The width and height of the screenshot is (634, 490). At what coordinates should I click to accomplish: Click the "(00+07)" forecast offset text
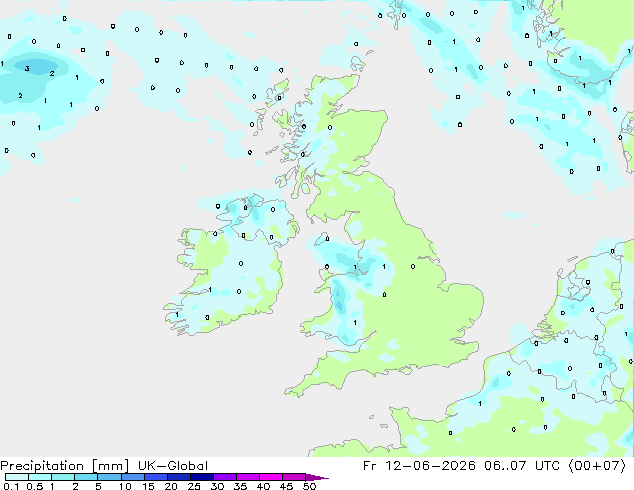(597, 466)
